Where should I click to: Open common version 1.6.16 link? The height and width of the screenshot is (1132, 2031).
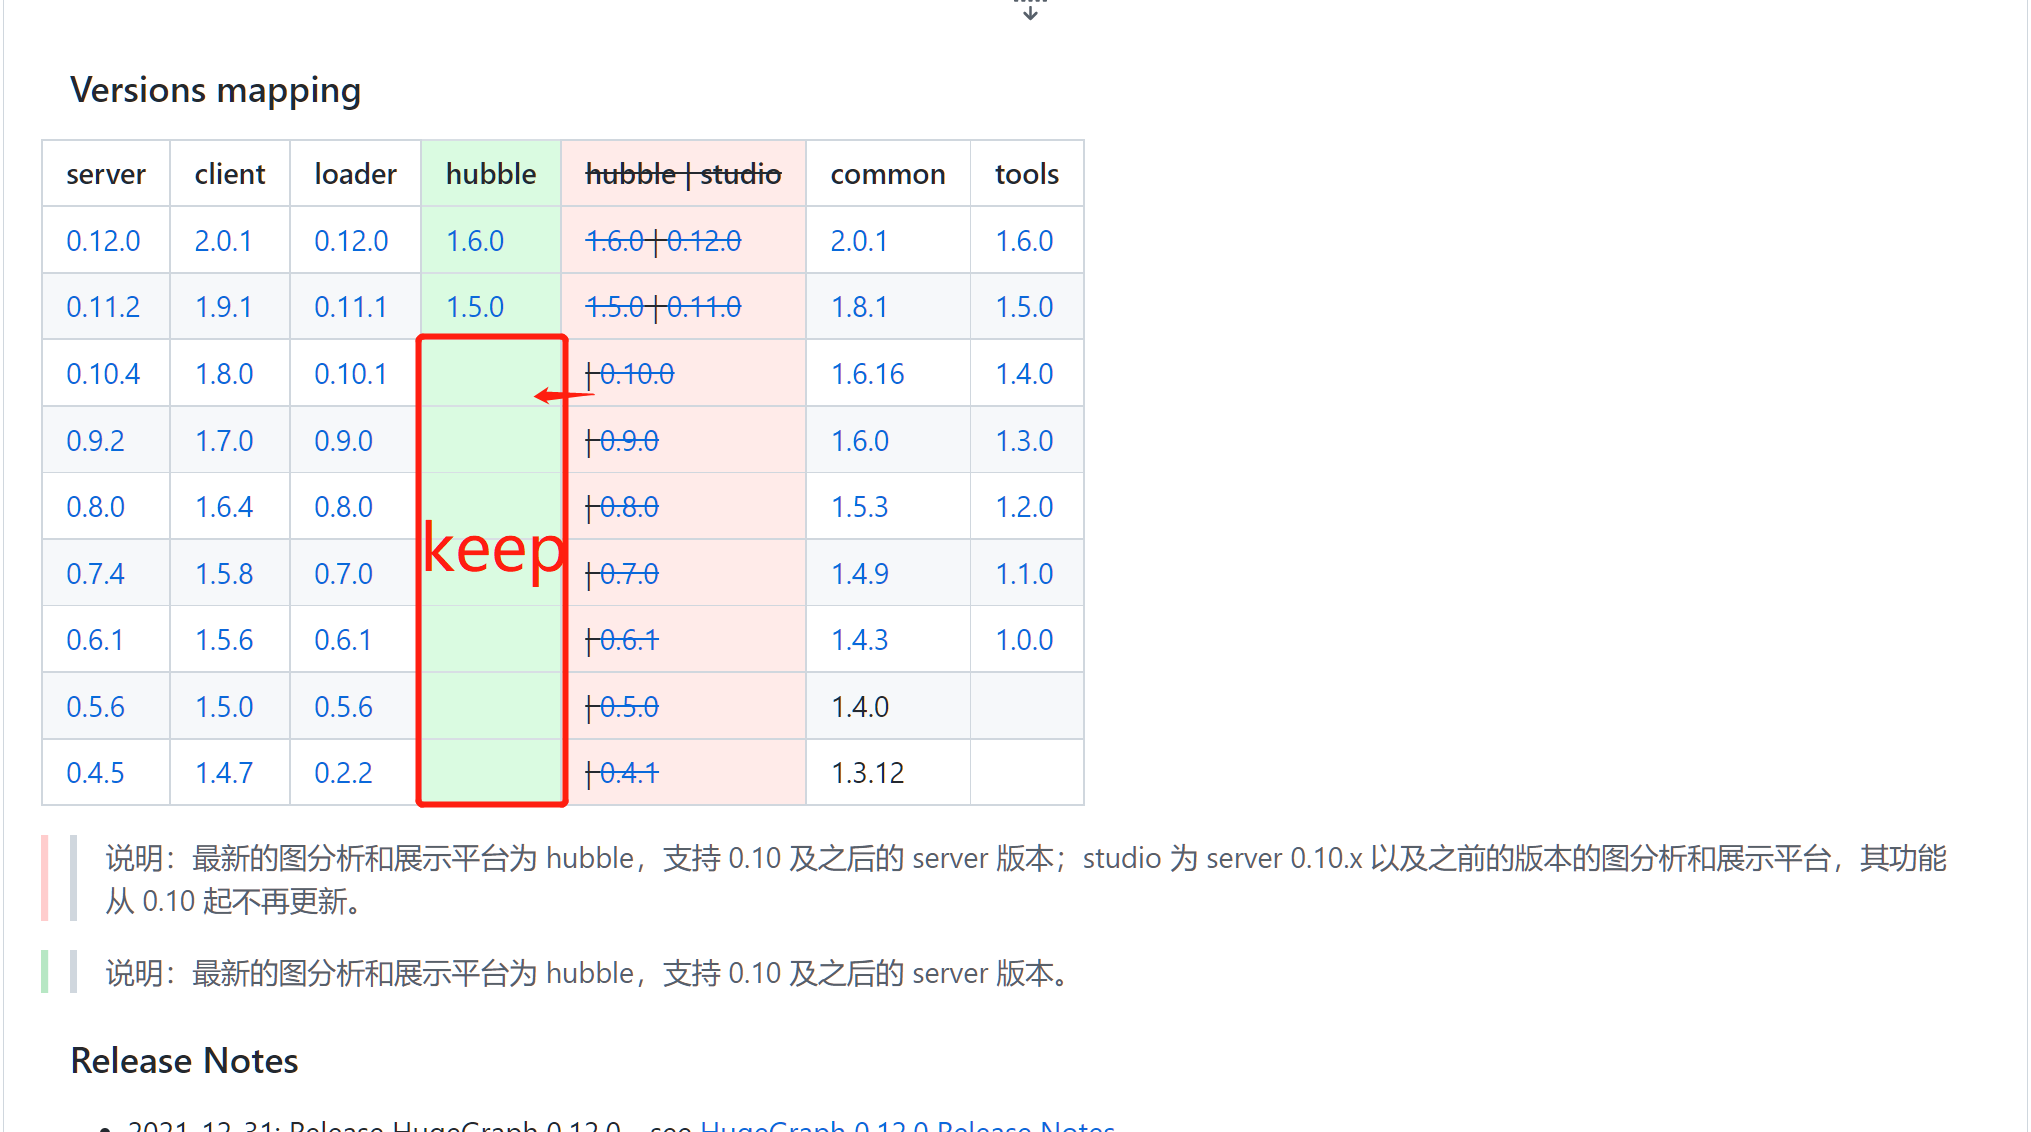pos(867,374)
